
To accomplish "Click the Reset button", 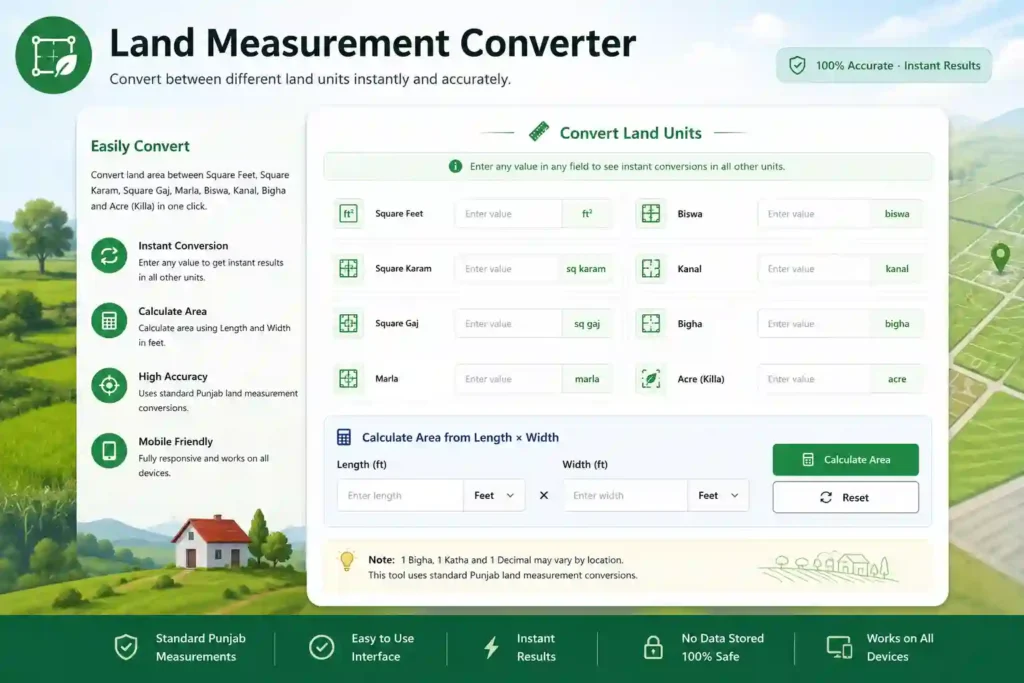I will pyautogui.click(x=845, y=498).
